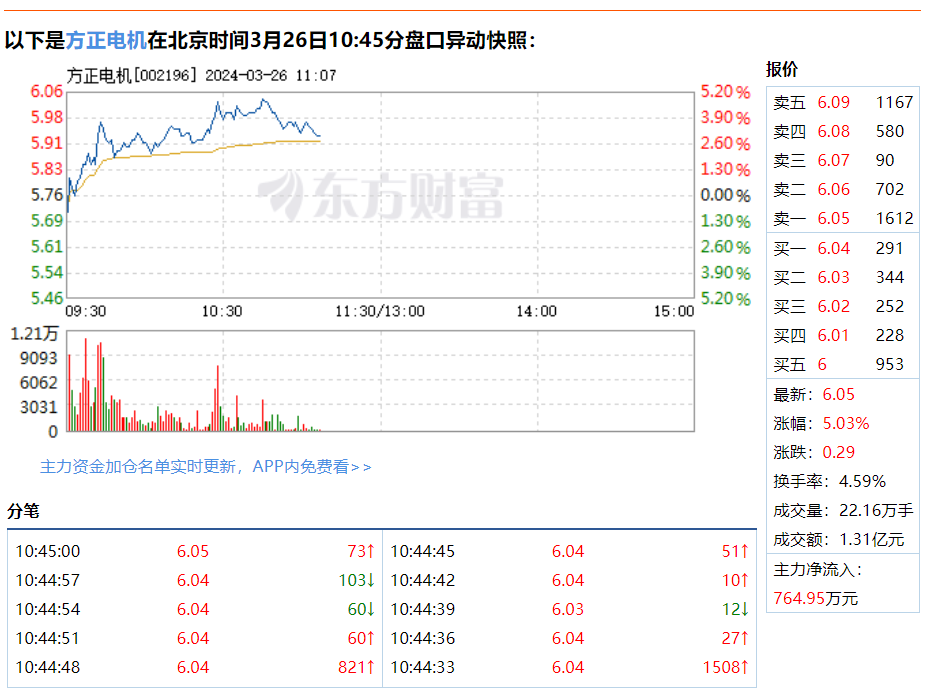Click the 卖一 volume 1612

894,219
